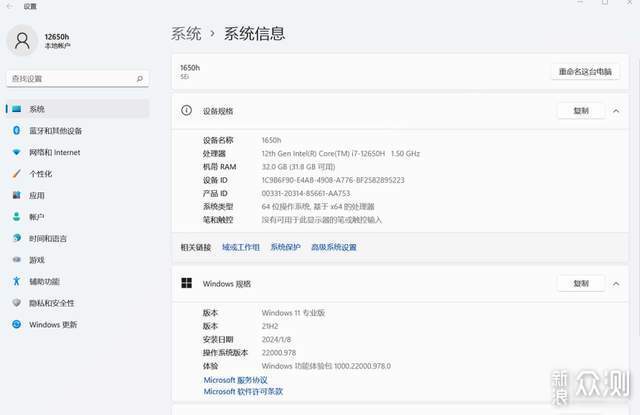Open the 系统保护 link
This screenshot has width=640, height=415.
point(285,247)
